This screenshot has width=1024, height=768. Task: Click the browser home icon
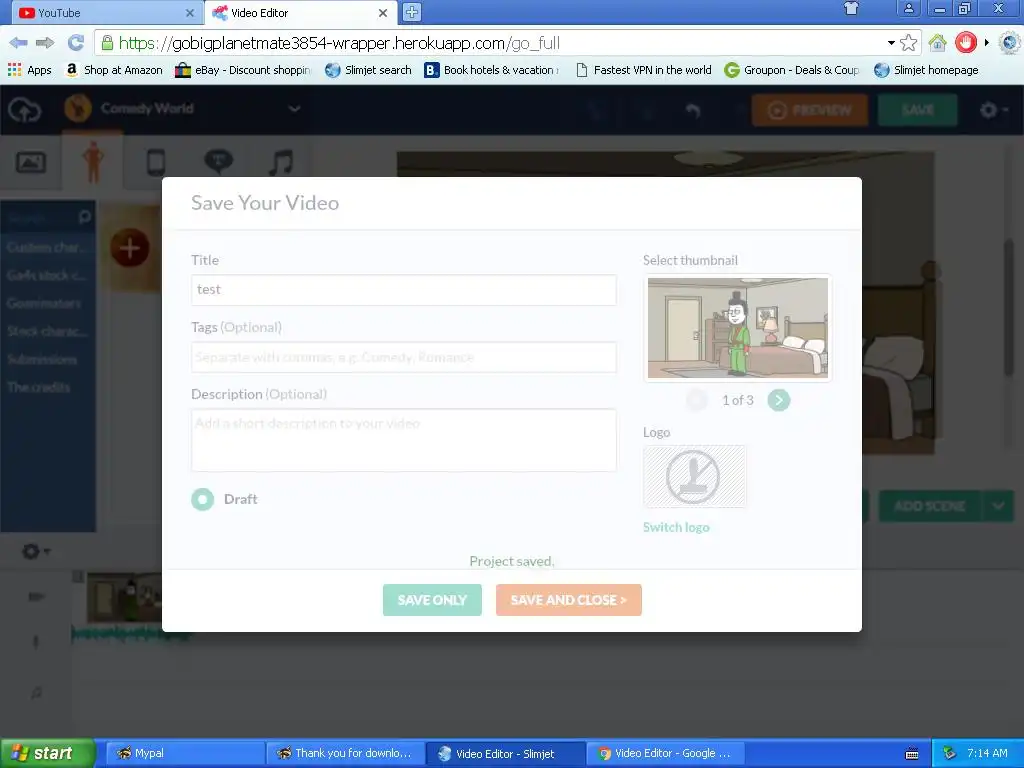point(938,43)
